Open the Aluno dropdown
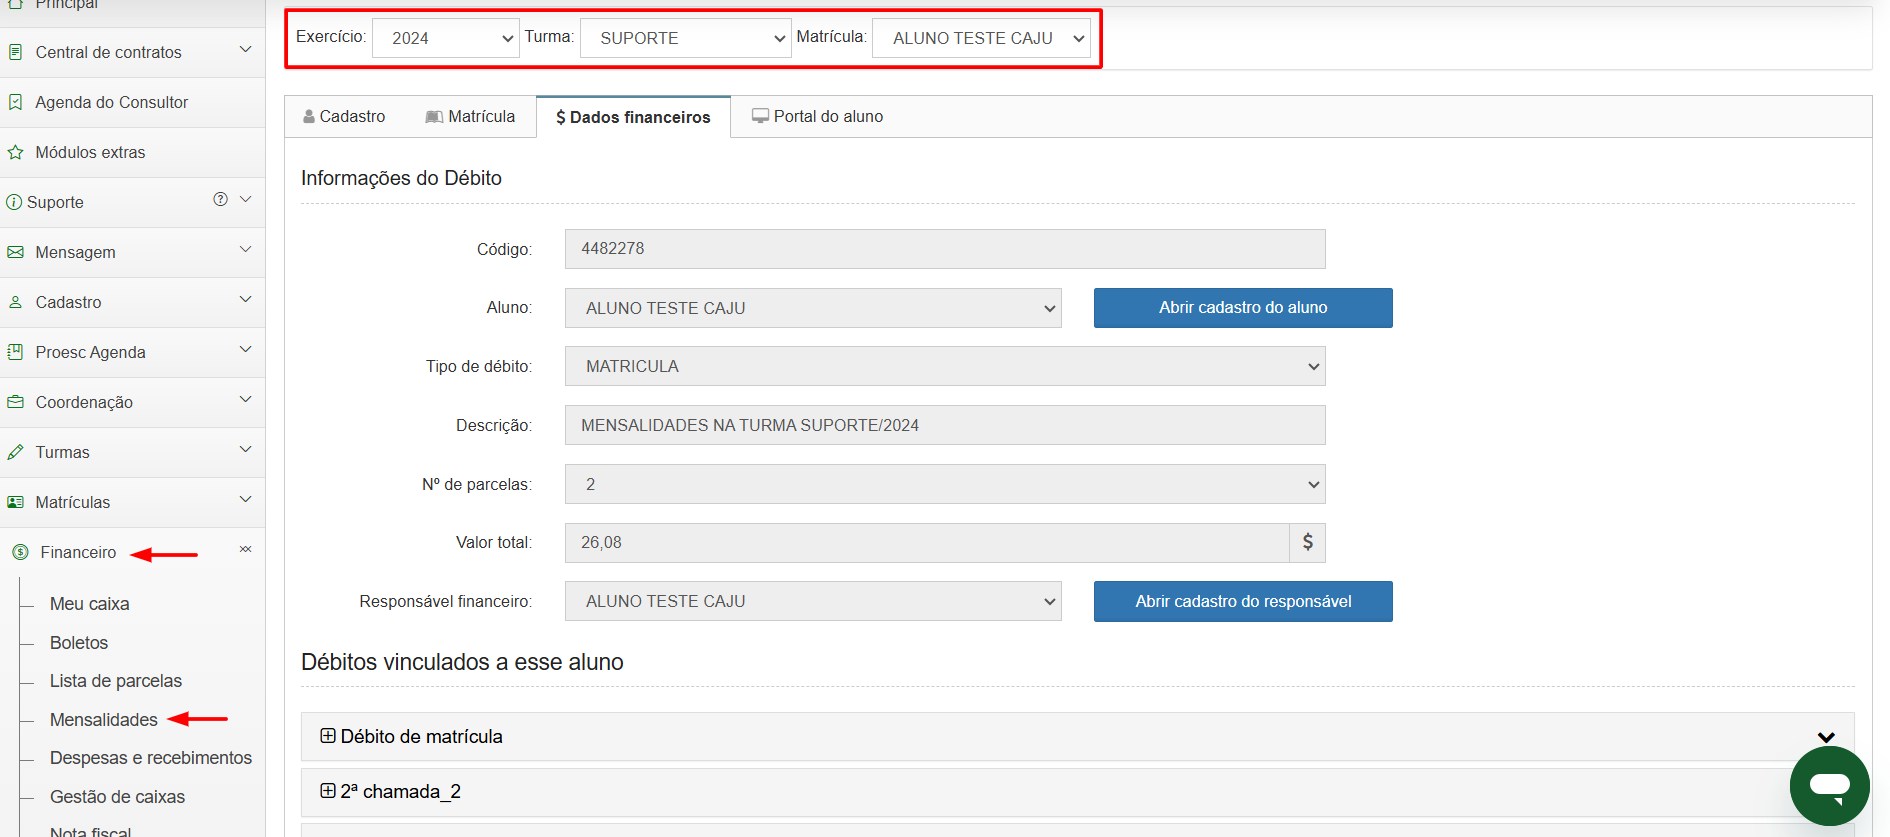Image resolution: width=1890 pixels, height=837 pixels. 813,308
